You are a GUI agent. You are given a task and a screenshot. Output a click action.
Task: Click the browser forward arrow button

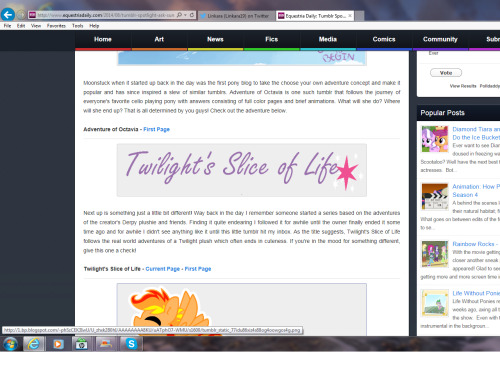pos(21,15)
